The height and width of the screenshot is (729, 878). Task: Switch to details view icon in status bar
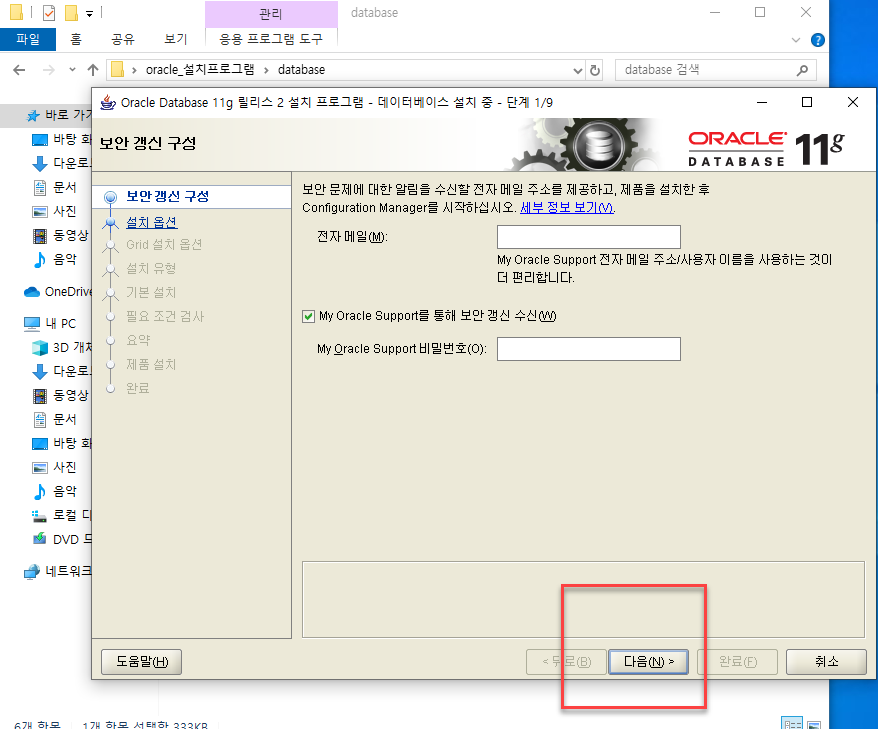792,724
